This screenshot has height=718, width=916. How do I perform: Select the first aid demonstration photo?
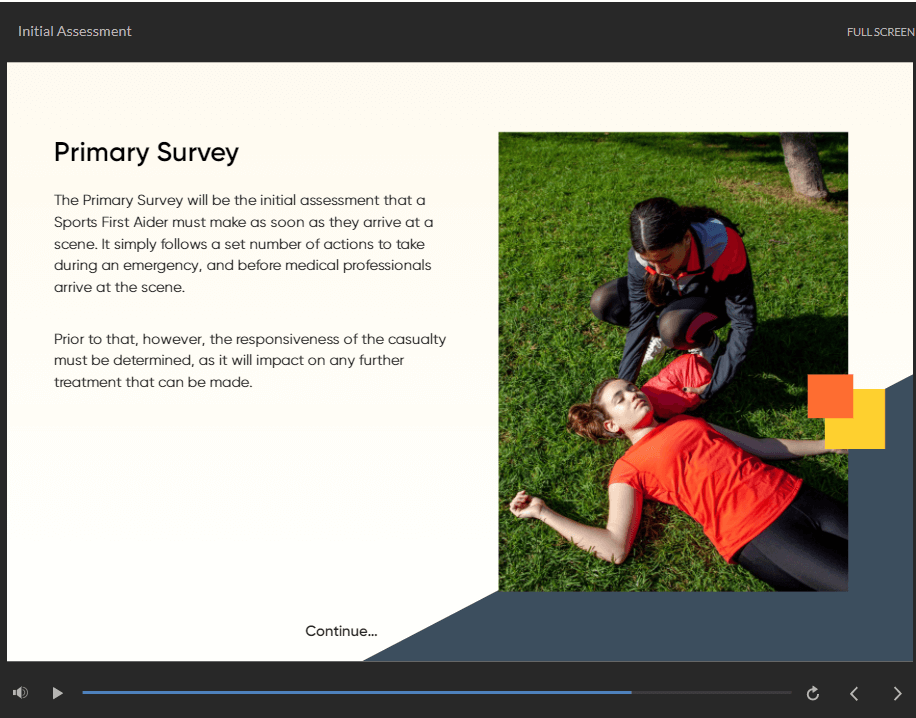tap(672, 360)
